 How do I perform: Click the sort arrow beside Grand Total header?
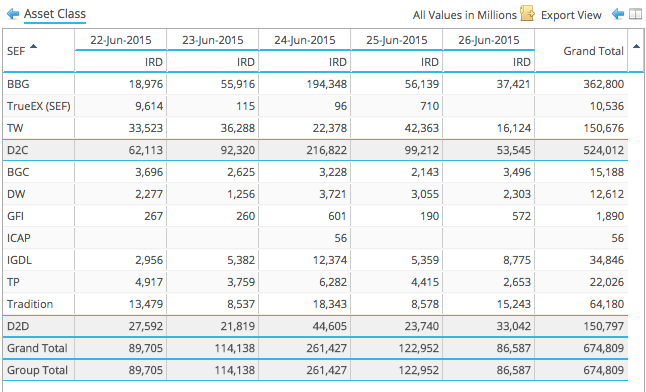[636, 46]
